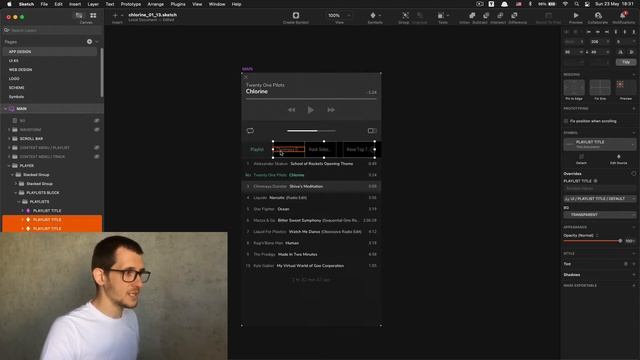Open the PLAYLIST TITLE symbol dropdown
640x360 pixels.
click(x=600, y=144)
